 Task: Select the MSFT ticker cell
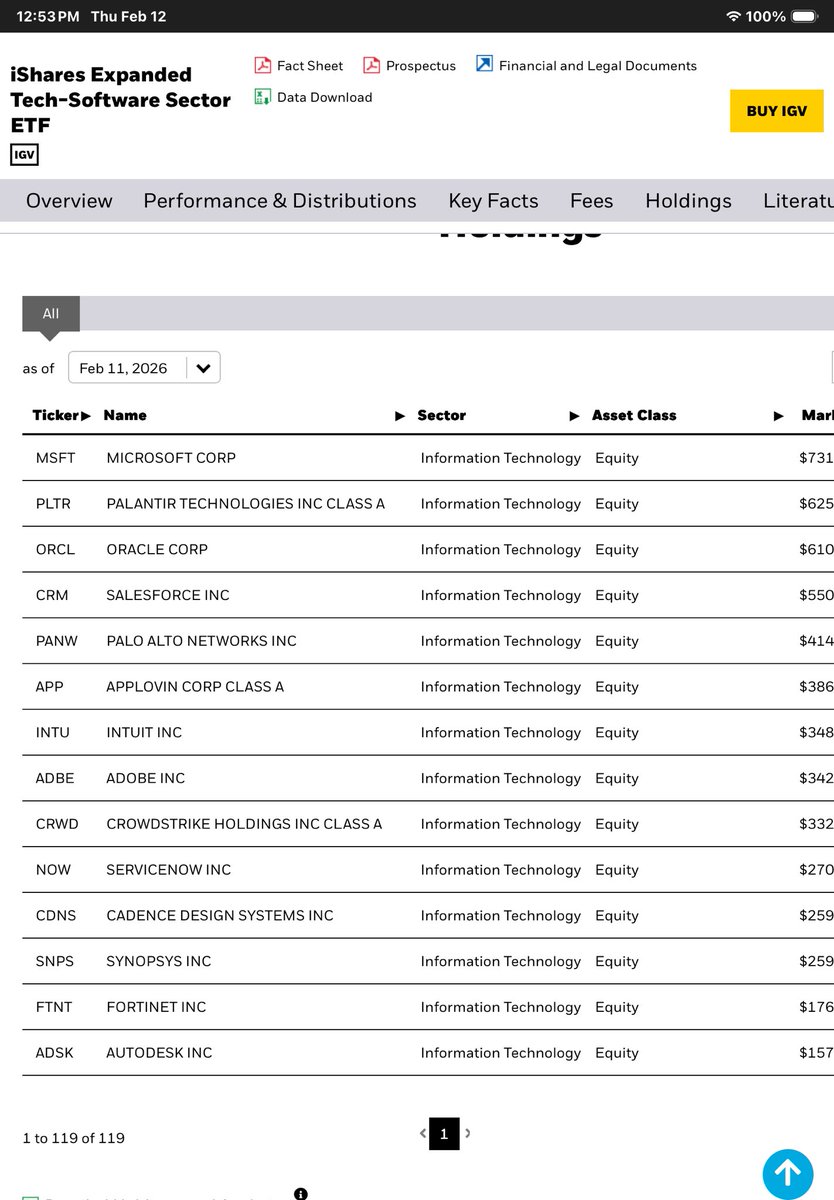[55, 458]
